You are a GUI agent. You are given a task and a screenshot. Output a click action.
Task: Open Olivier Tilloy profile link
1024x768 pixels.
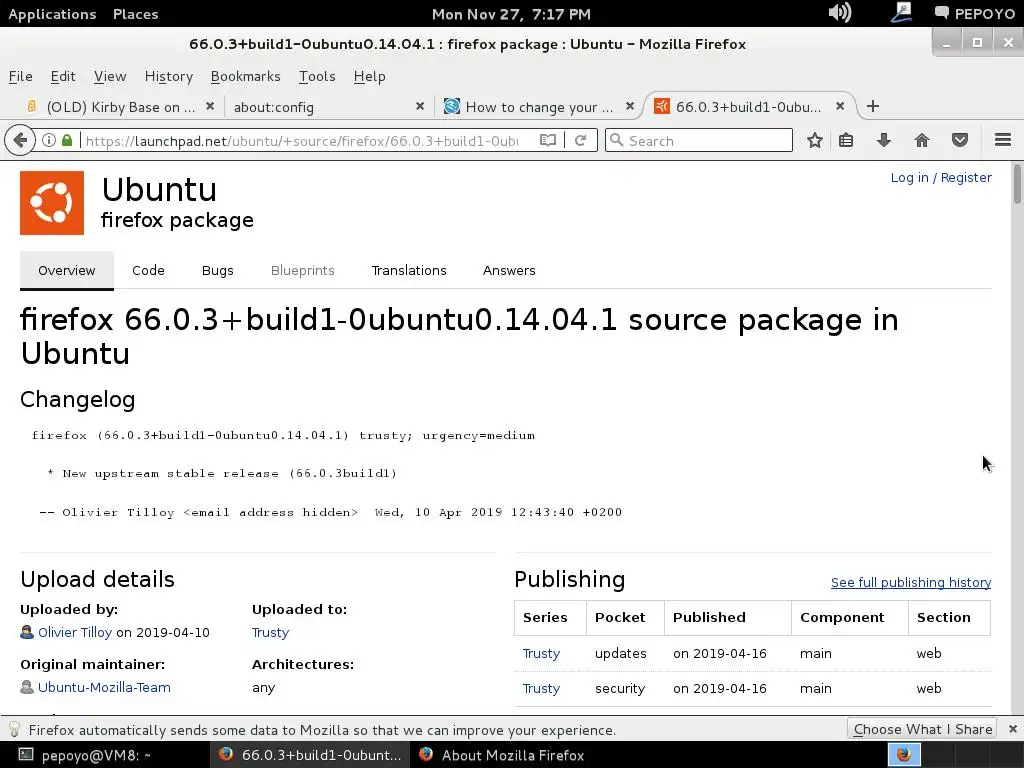75,632
